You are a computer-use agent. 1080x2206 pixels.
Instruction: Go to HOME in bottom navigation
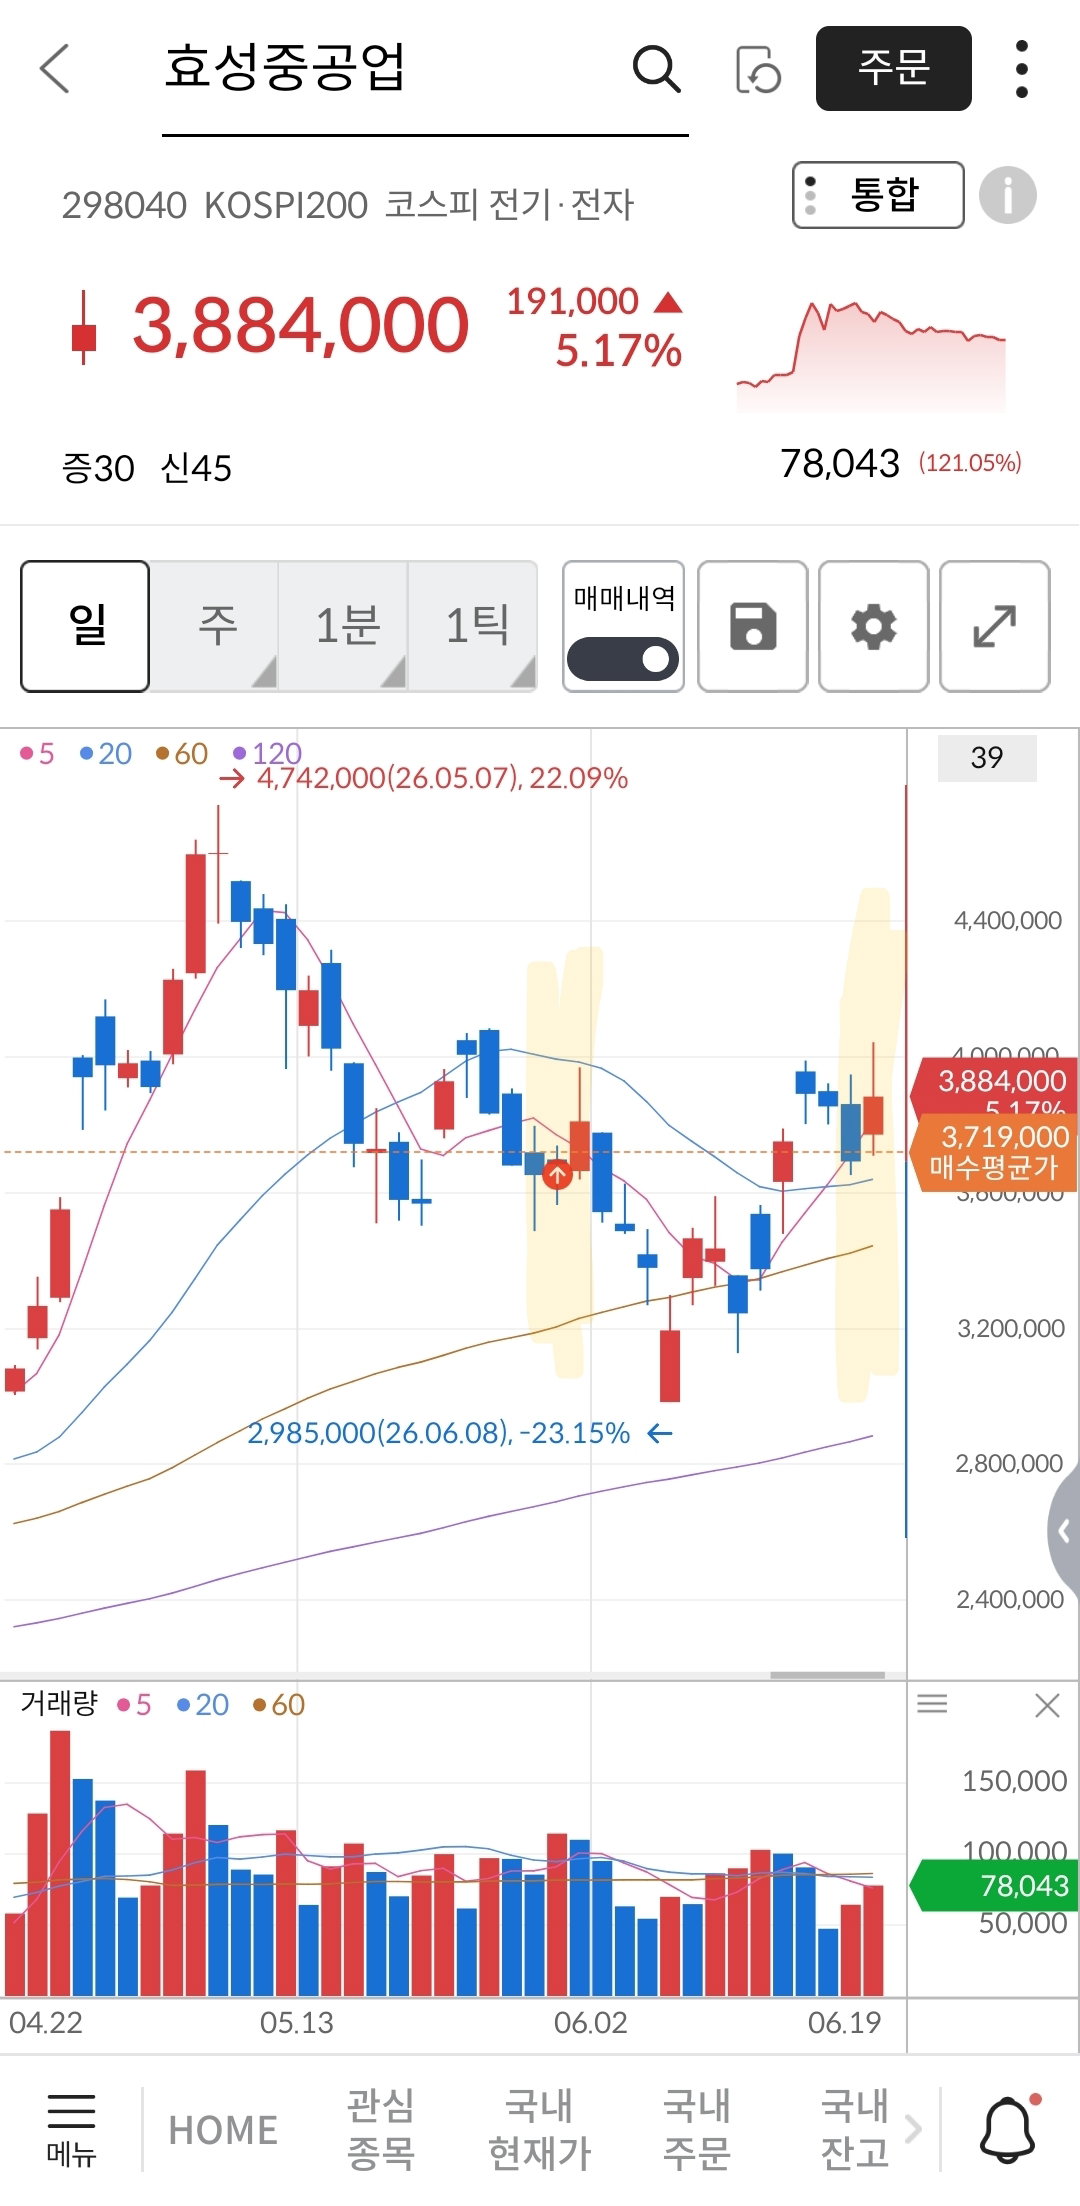(223, 2130)
